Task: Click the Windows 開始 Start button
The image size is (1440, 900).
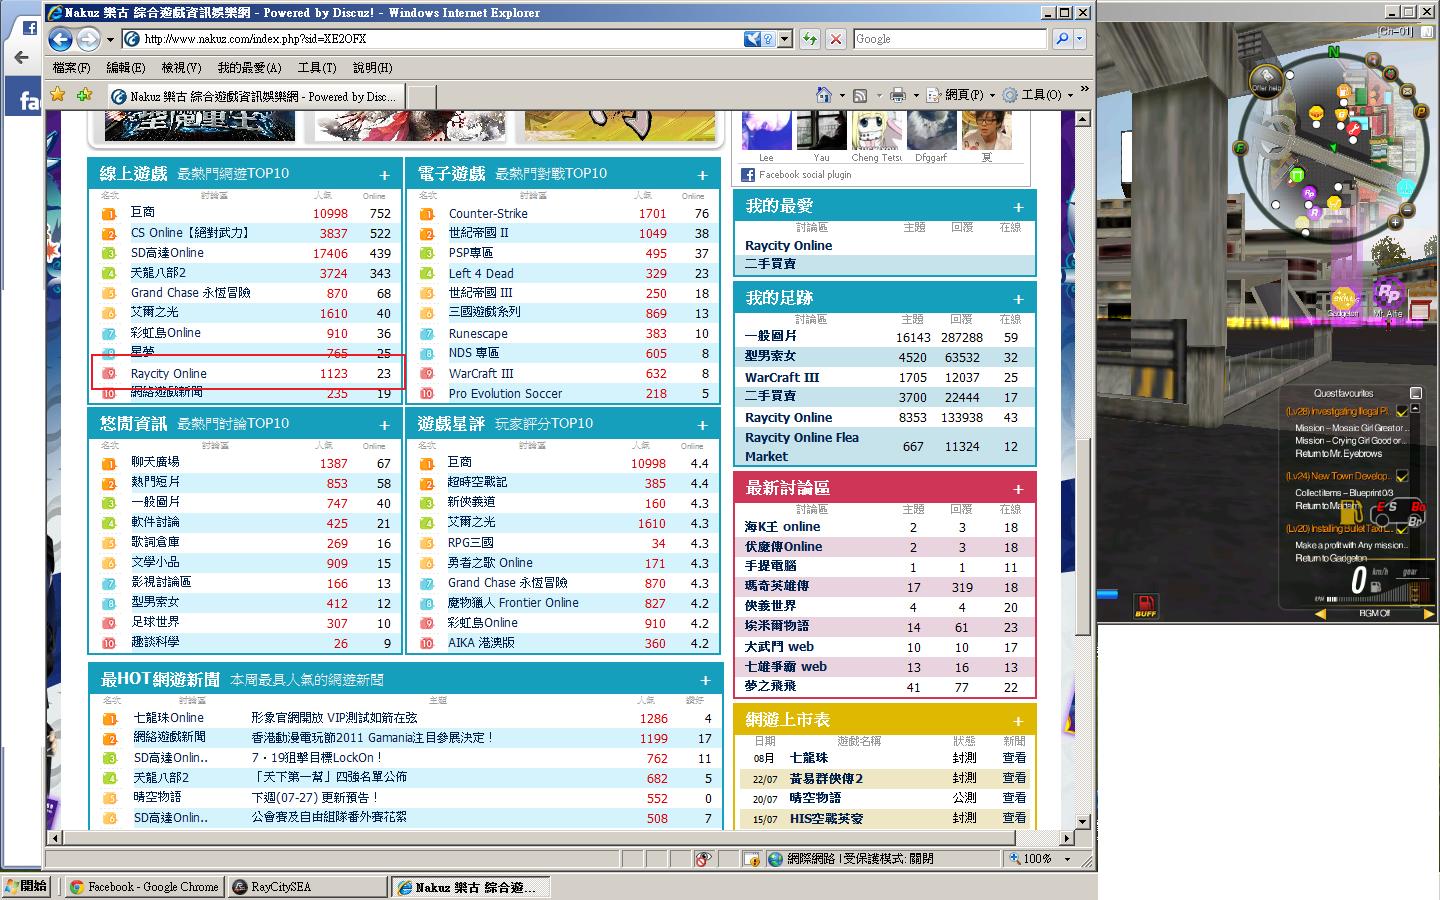Action: [25, 886]
